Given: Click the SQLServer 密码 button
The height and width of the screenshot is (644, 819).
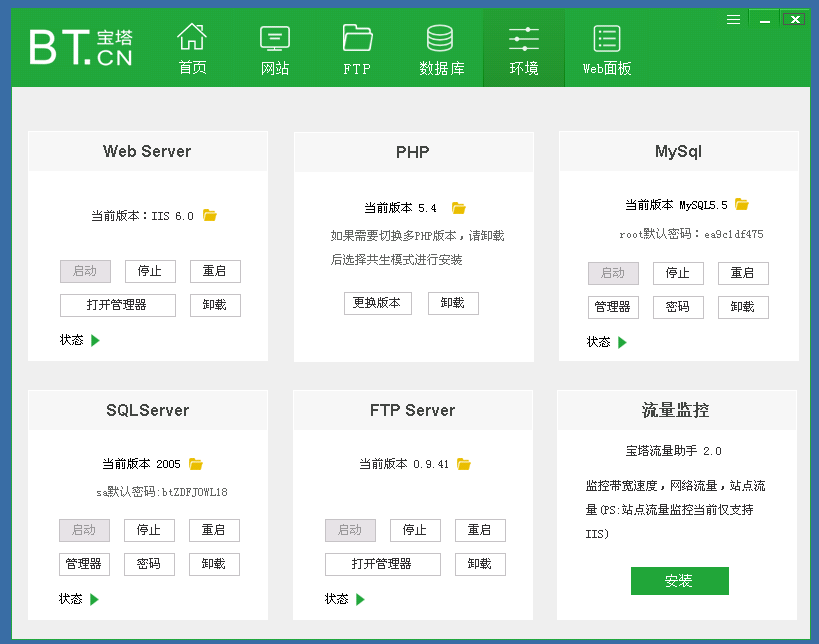Looking at the screenshot, I should (x=149, y=564).
